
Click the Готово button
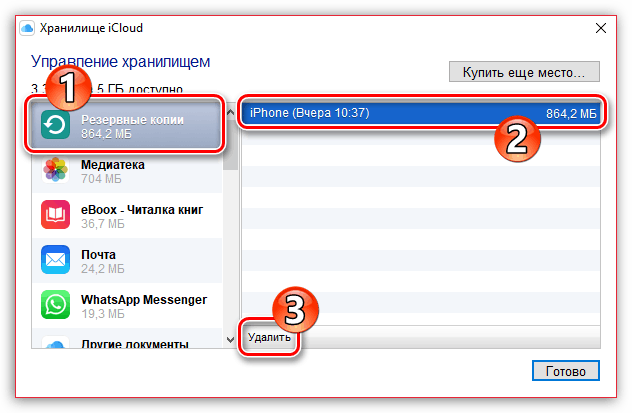565,371
